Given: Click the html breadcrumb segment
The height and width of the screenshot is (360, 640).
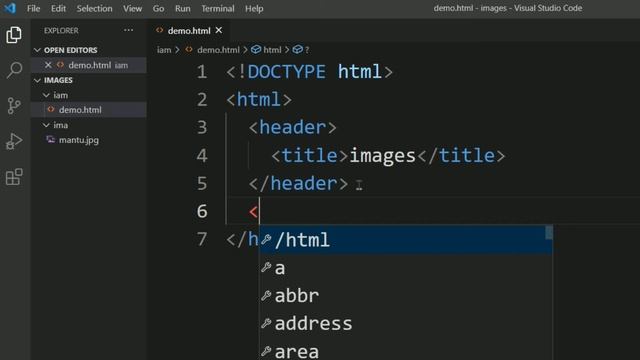Looking at the screenshot, I should click(x=272, y=50).
